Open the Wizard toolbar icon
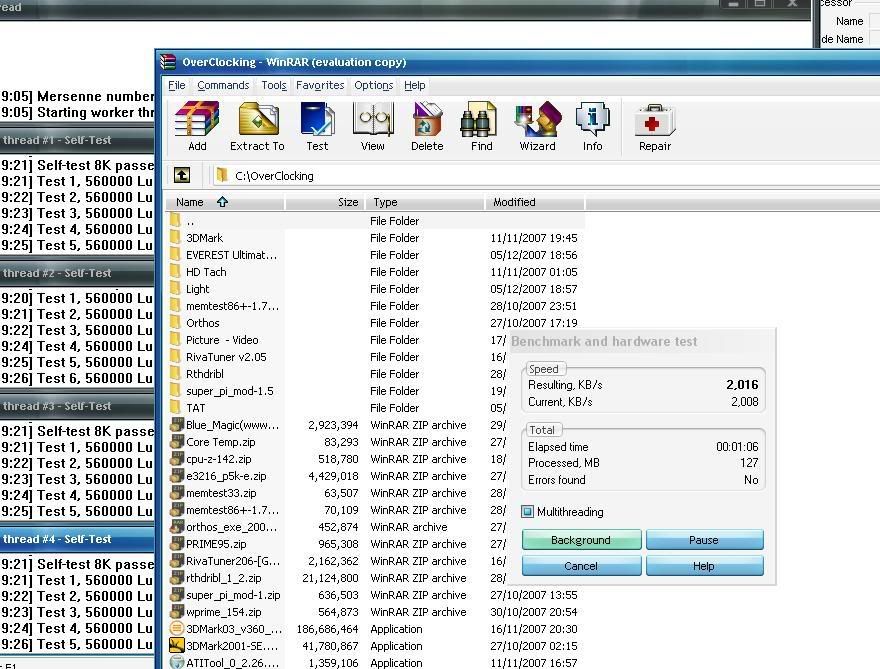 tap(537, 119)
